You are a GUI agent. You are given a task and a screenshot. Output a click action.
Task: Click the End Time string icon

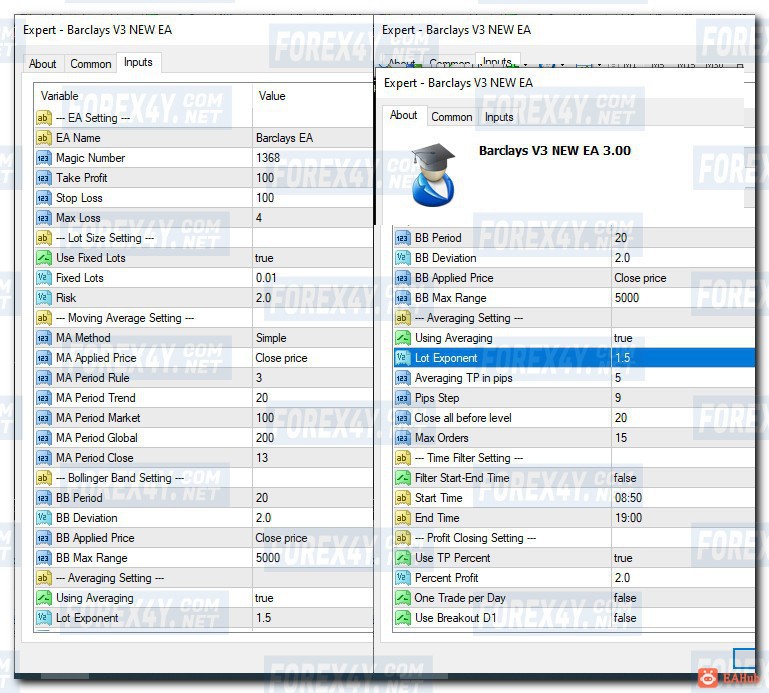402,518
